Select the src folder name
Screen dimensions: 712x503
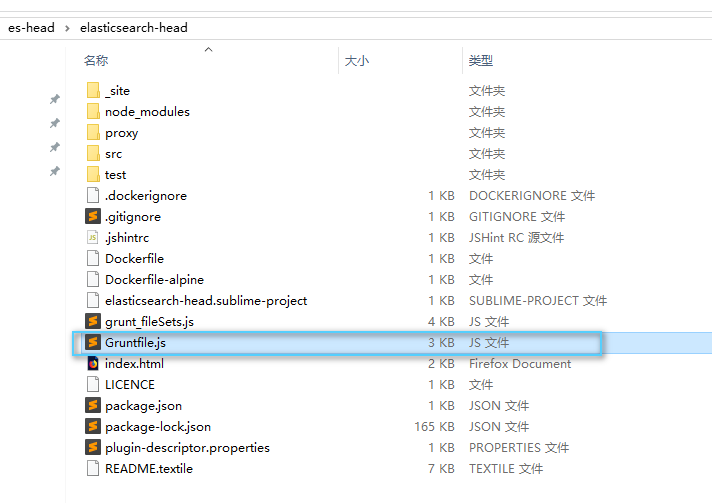point(114,154)
